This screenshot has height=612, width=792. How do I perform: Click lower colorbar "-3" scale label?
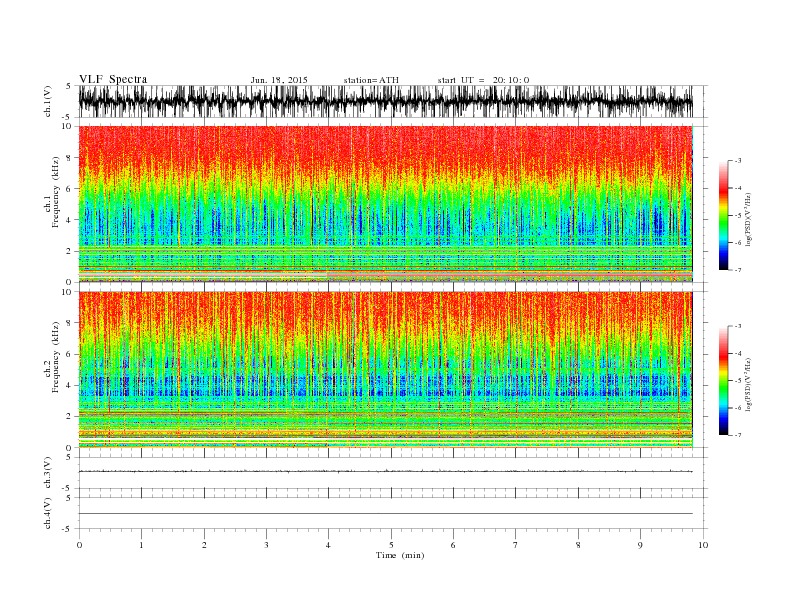737,326
